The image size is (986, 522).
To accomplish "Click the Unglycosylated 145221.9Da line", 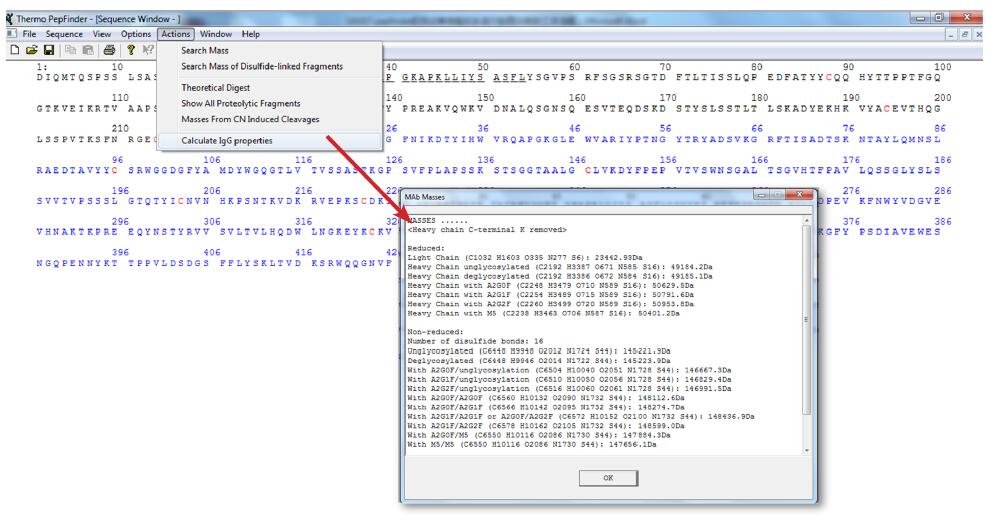I will 539,351.
